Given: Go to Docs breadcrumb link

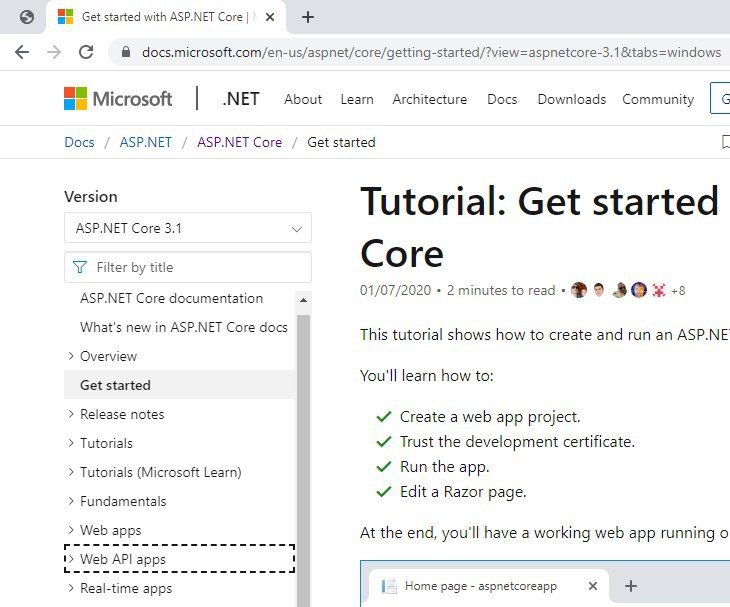Looking at the screenshot, I should pyautogui.click(x=79, y=142).
